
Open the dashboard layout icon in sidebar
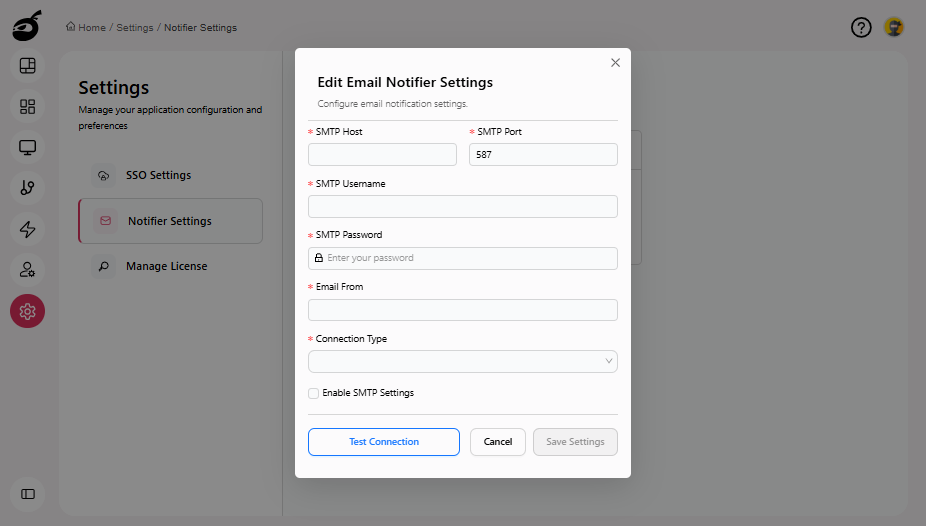pyautogui.click(x=27, y=66)
